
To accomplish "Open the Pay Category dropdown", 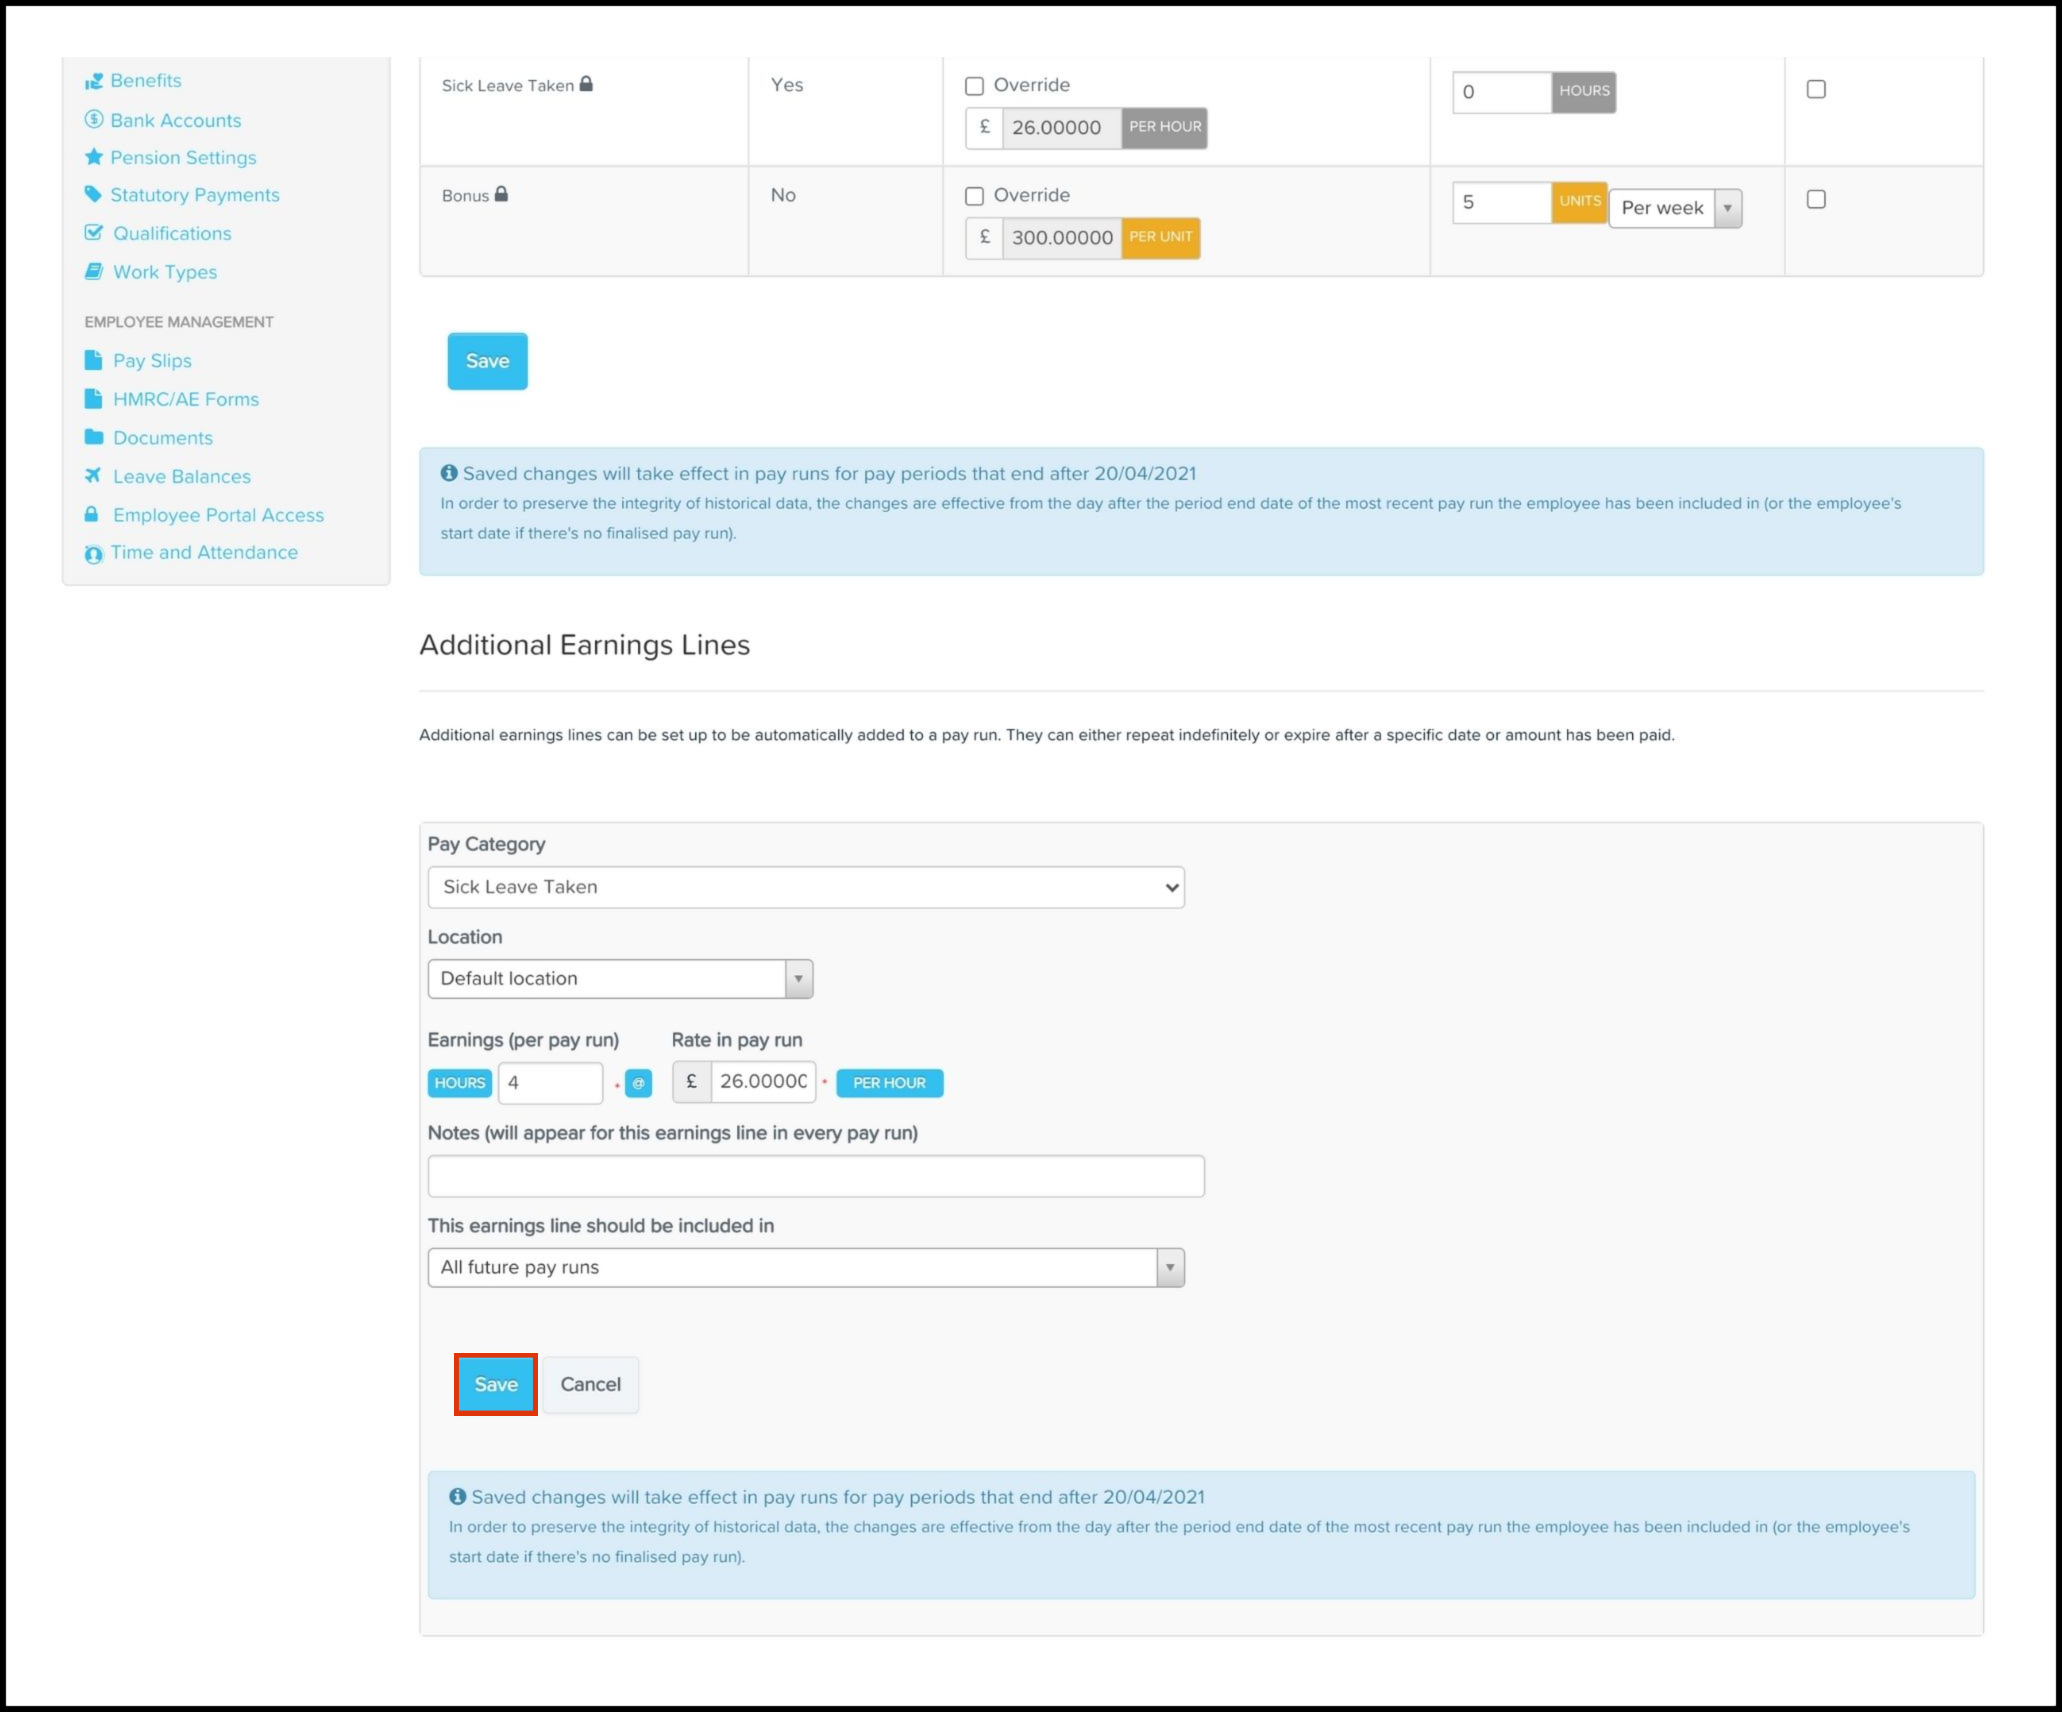I will point(805,887).
